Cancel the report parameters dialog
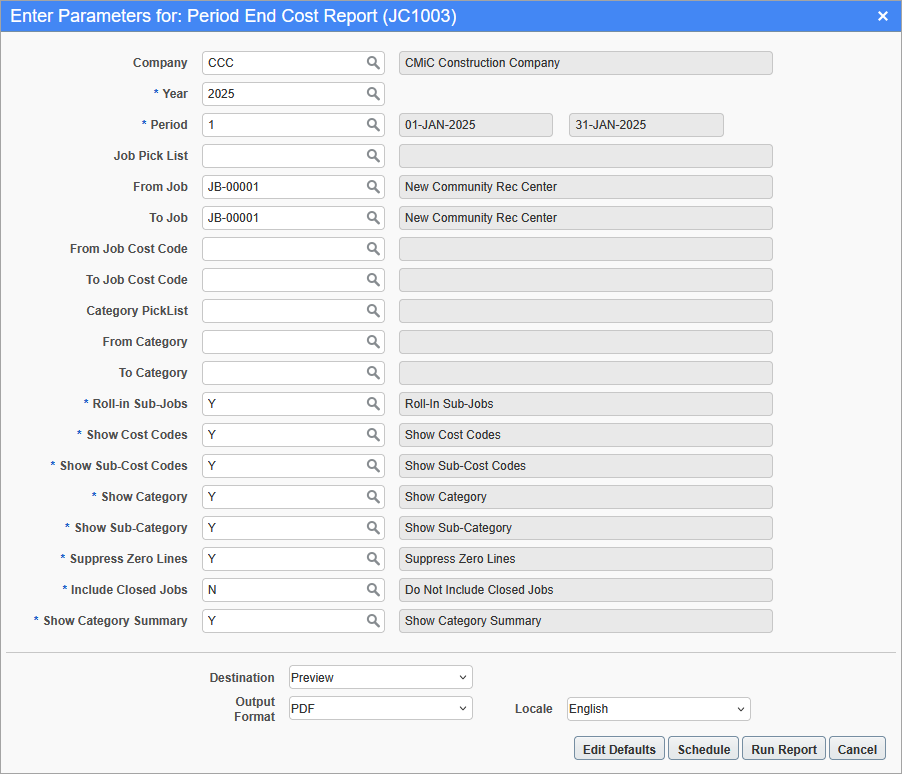The height and width of the screenshot is (774, 902). tap(857, 749)
